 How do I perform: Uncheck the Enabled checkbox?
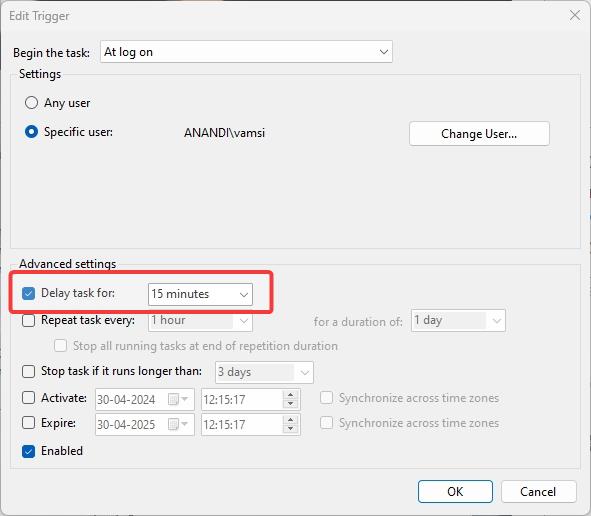point(29,451)
